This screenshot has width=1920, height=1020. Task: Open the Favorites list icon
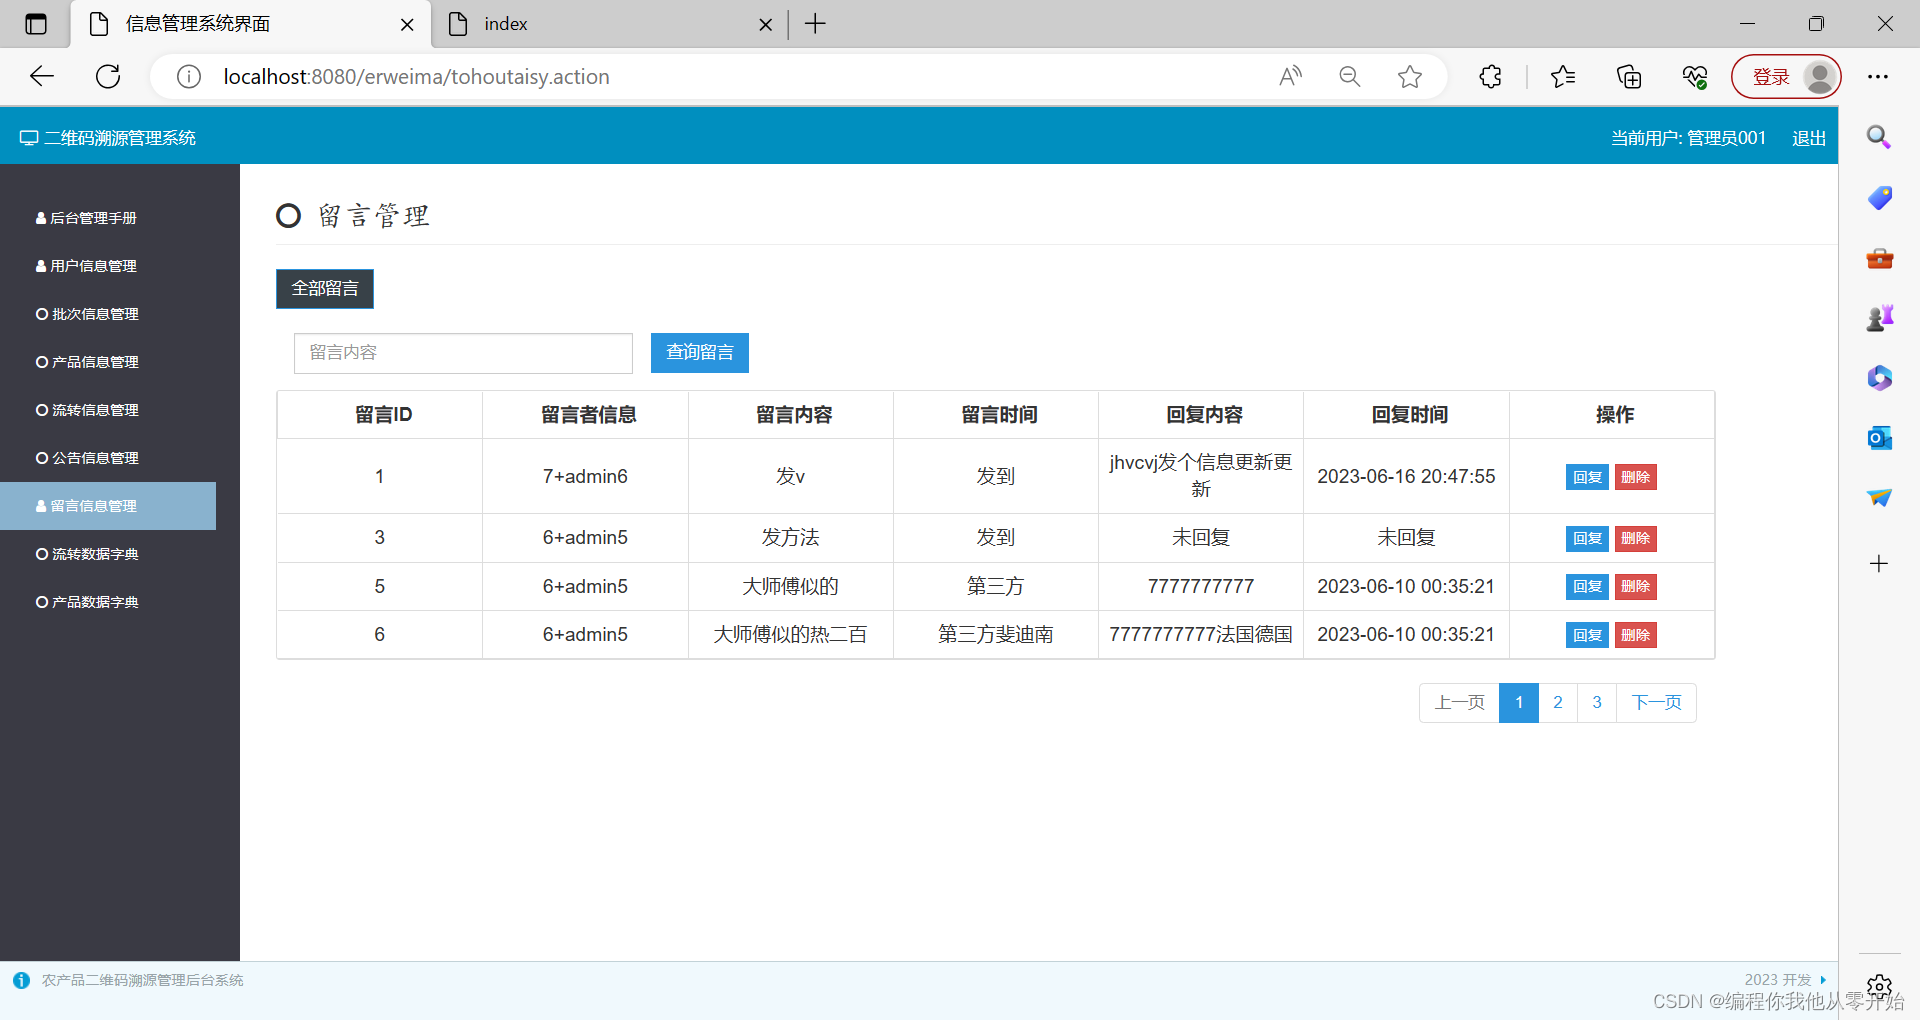click(x=1563, y=76)
